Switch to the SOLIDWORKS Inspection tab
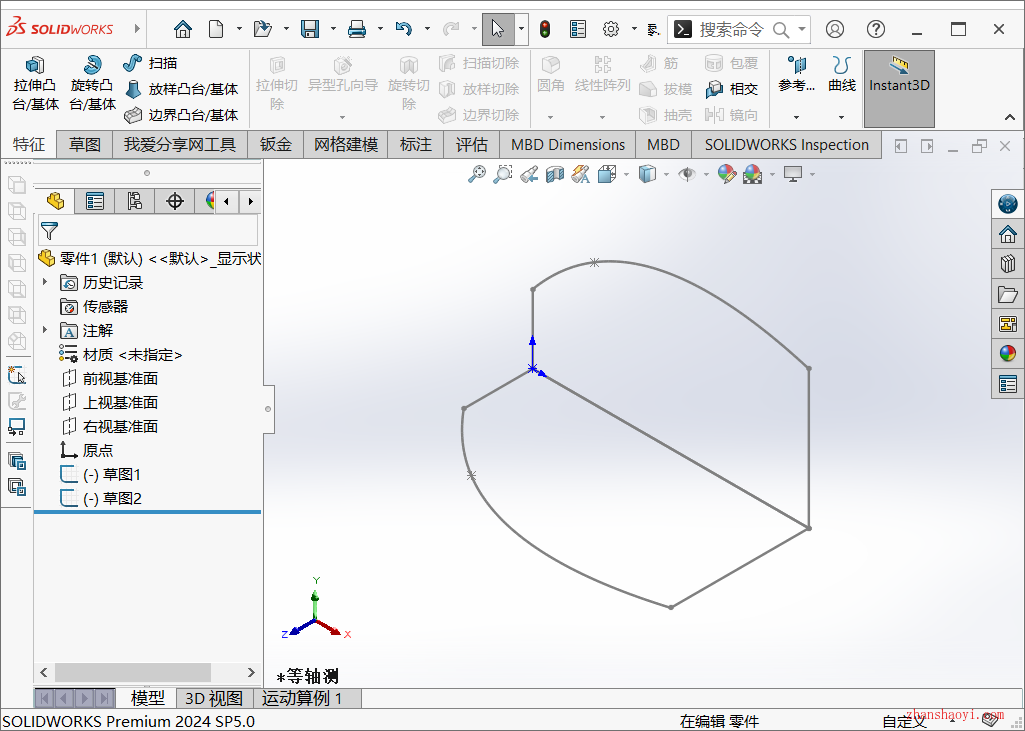The width and height of the screenshot is (1025, 731). [x=786, y=144]
